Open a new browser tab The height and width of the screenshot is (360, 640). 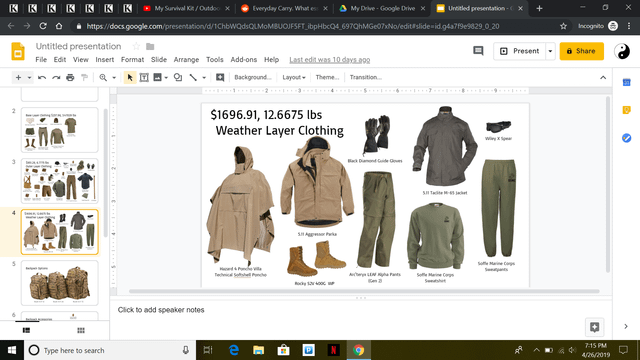(x=539, y=8)
